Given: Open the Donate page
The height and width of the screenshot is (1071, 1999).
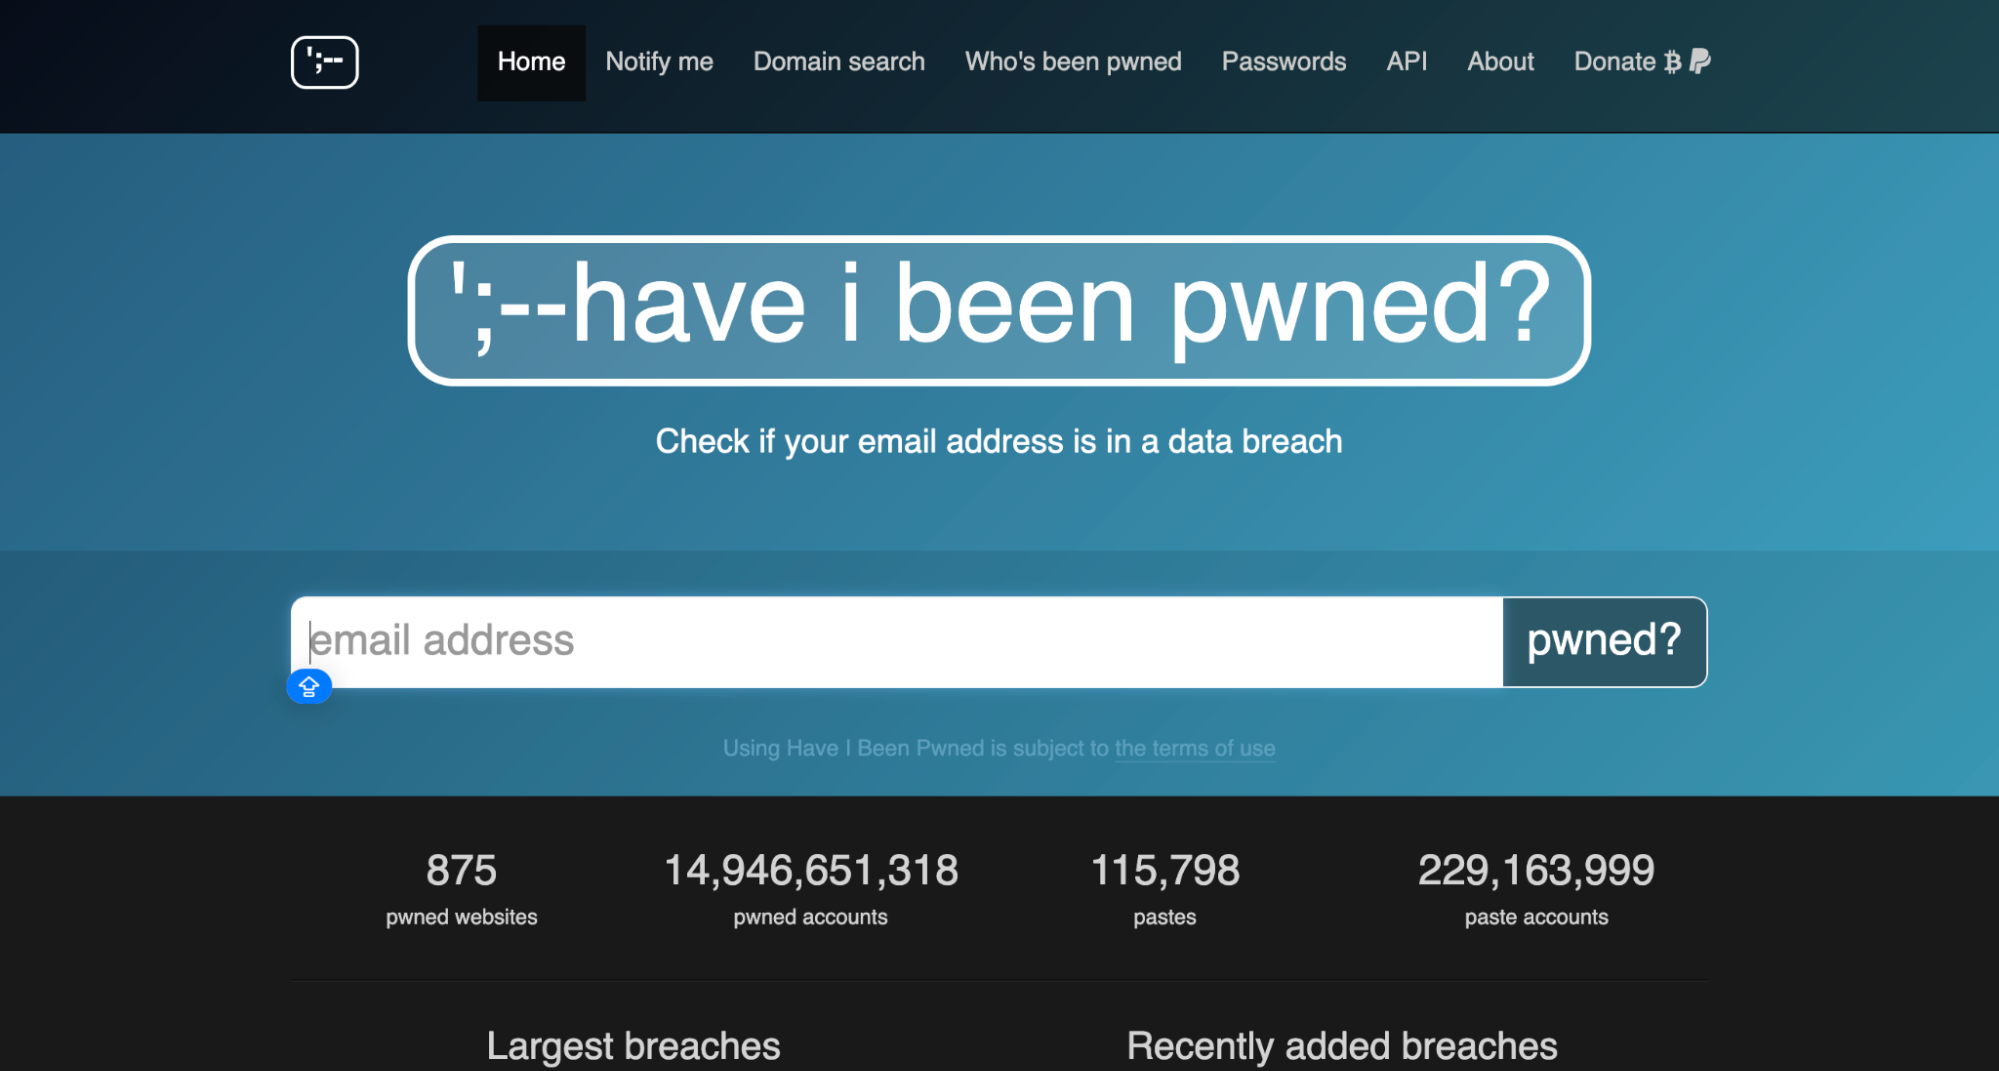Looking at the screenshot, I should tap(1616, 62).
